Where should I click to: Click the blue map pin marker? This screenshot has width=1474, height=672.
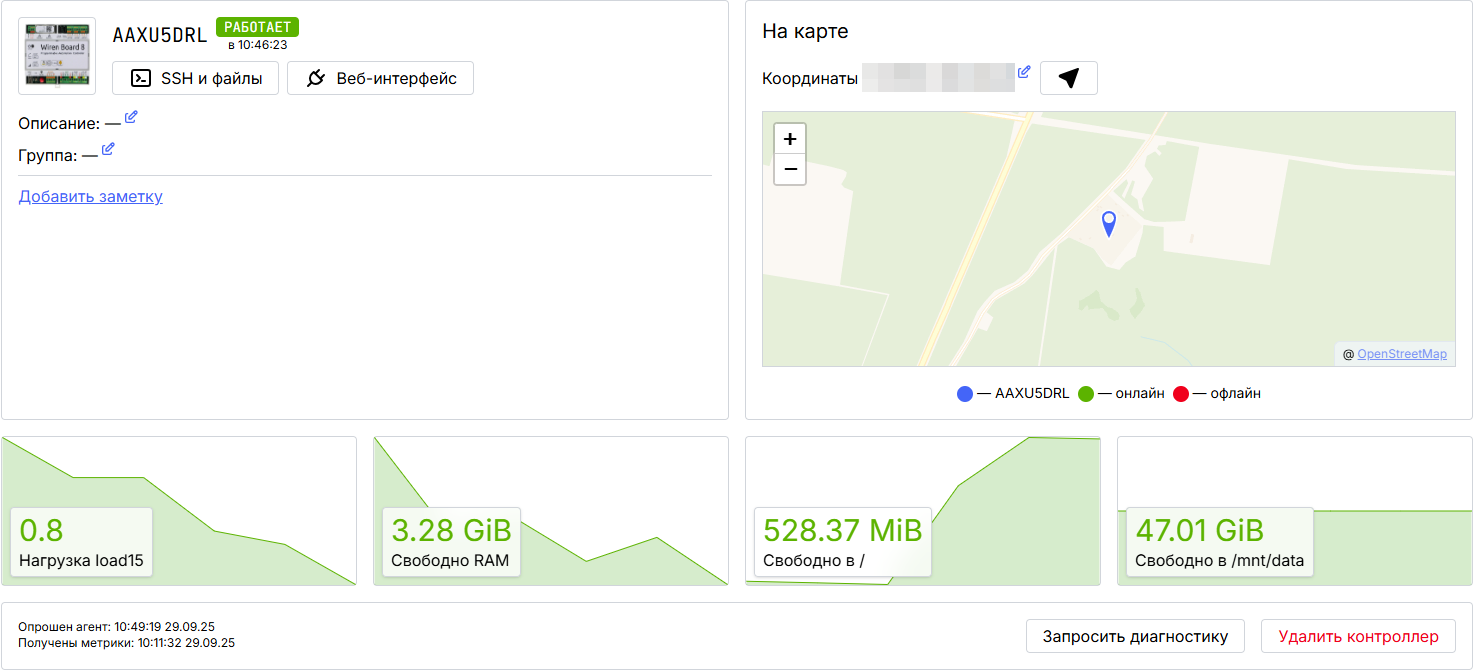[1108, 223]
